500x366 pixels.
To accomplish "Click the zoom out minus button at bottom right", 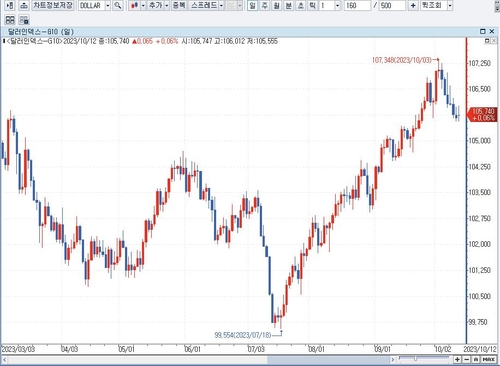I will click(x=467, y=360).
